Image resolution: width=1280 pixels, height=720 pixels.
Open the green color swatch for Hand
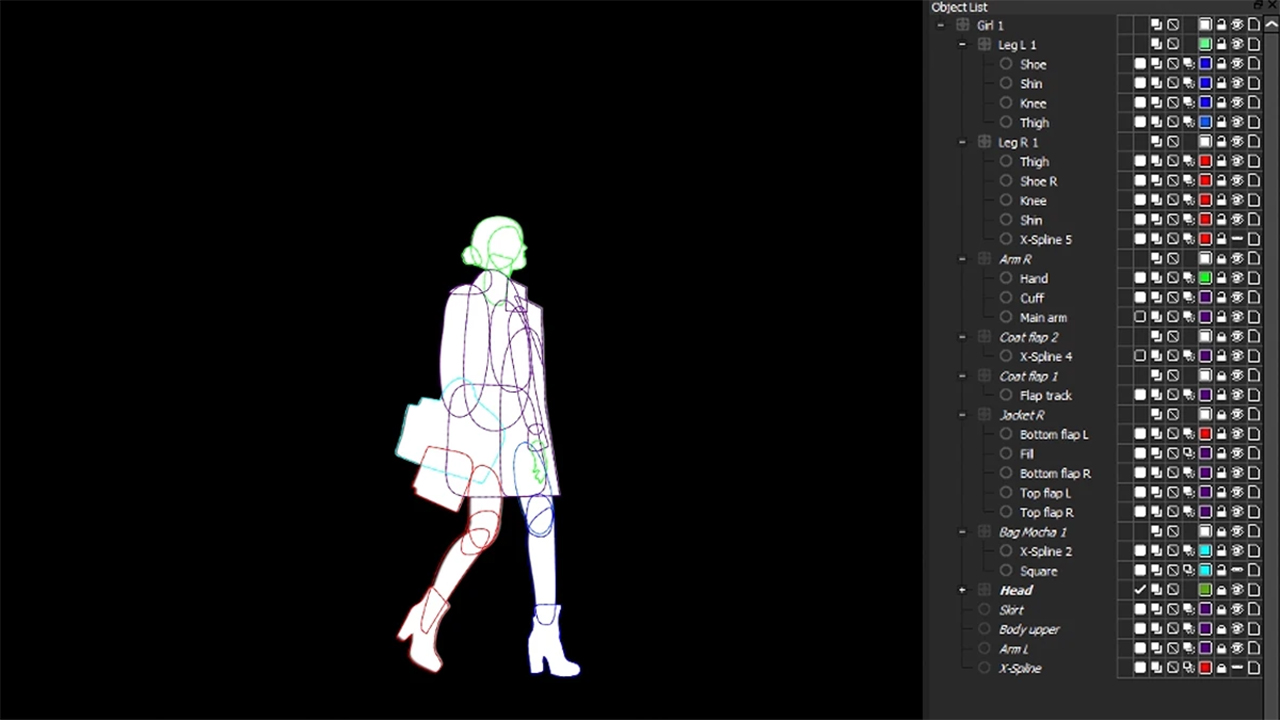pyautogui.click(x=1205, y=278)
